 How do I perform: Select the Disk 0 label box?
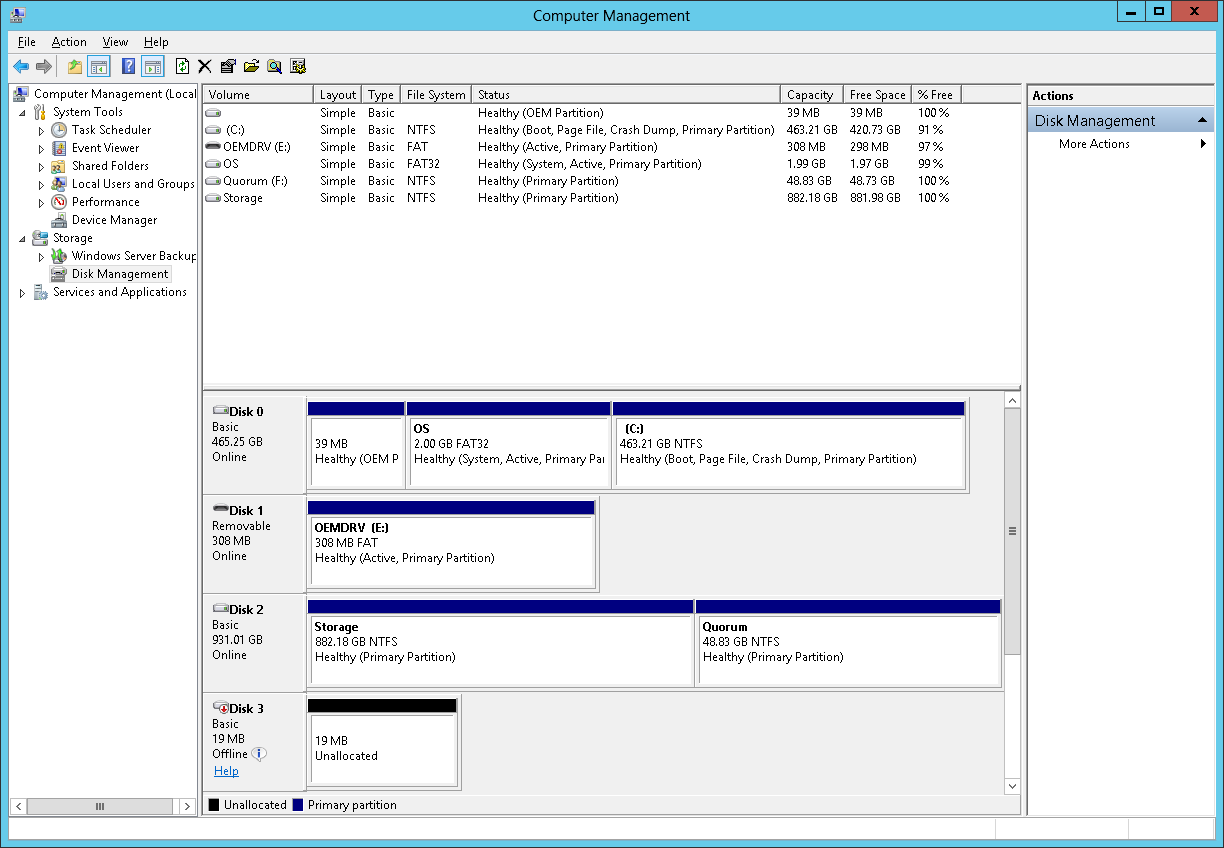click(x=254, y=445)
